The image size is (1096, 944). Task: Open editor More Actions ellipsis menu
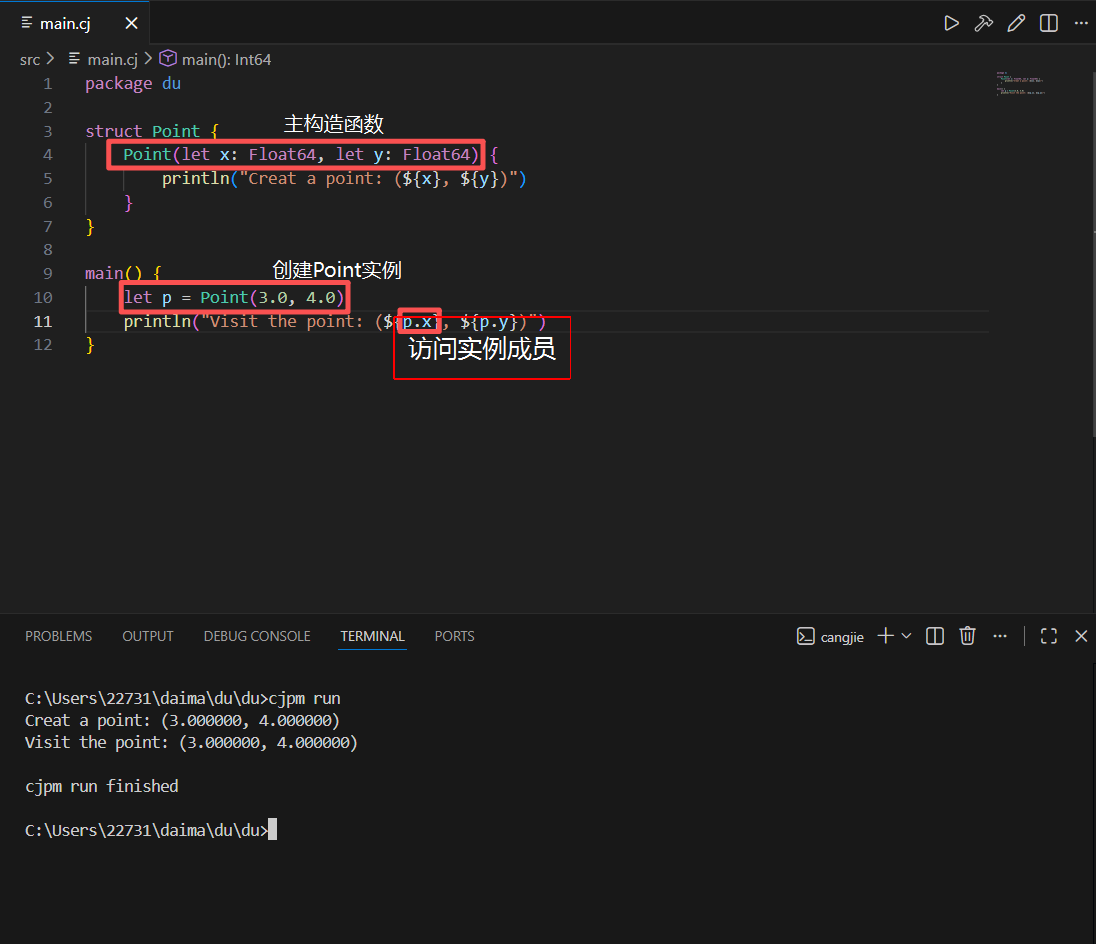[1081, 23]
